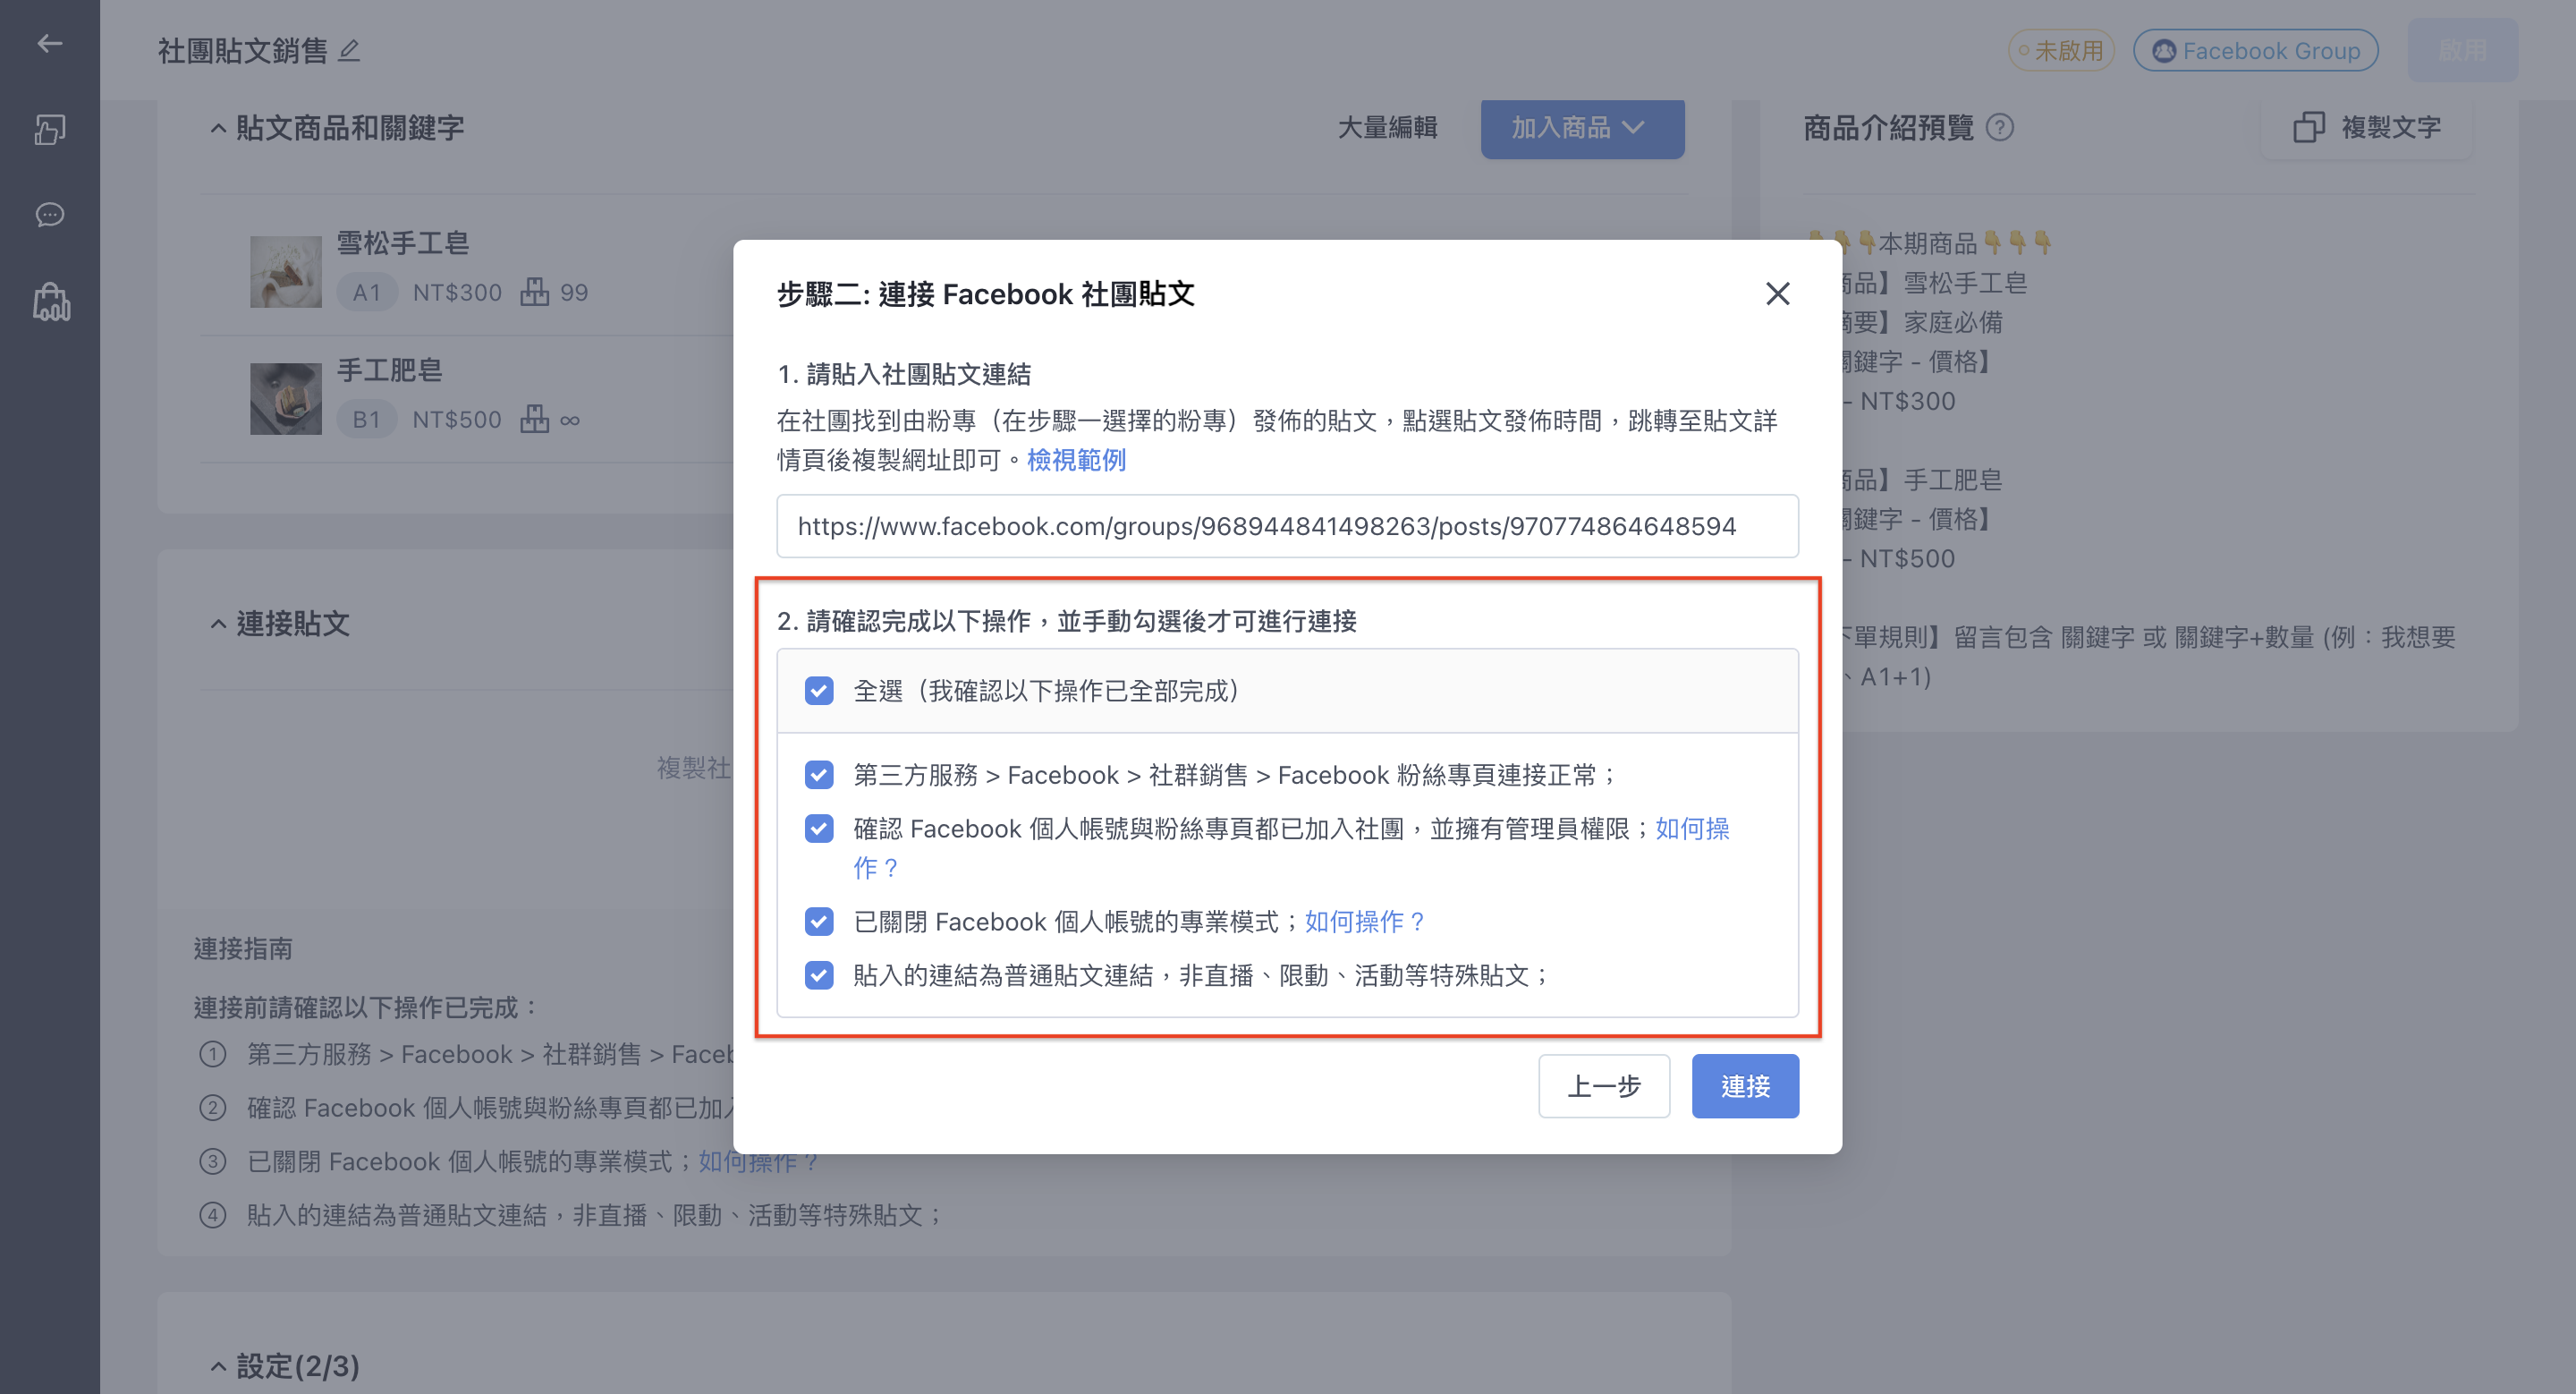Image resolution: width=2576 pixels, height=1394 pixels.
Task: Click the 檢視範例 link
Action: pyautogui.click(x=1076, y=460)
